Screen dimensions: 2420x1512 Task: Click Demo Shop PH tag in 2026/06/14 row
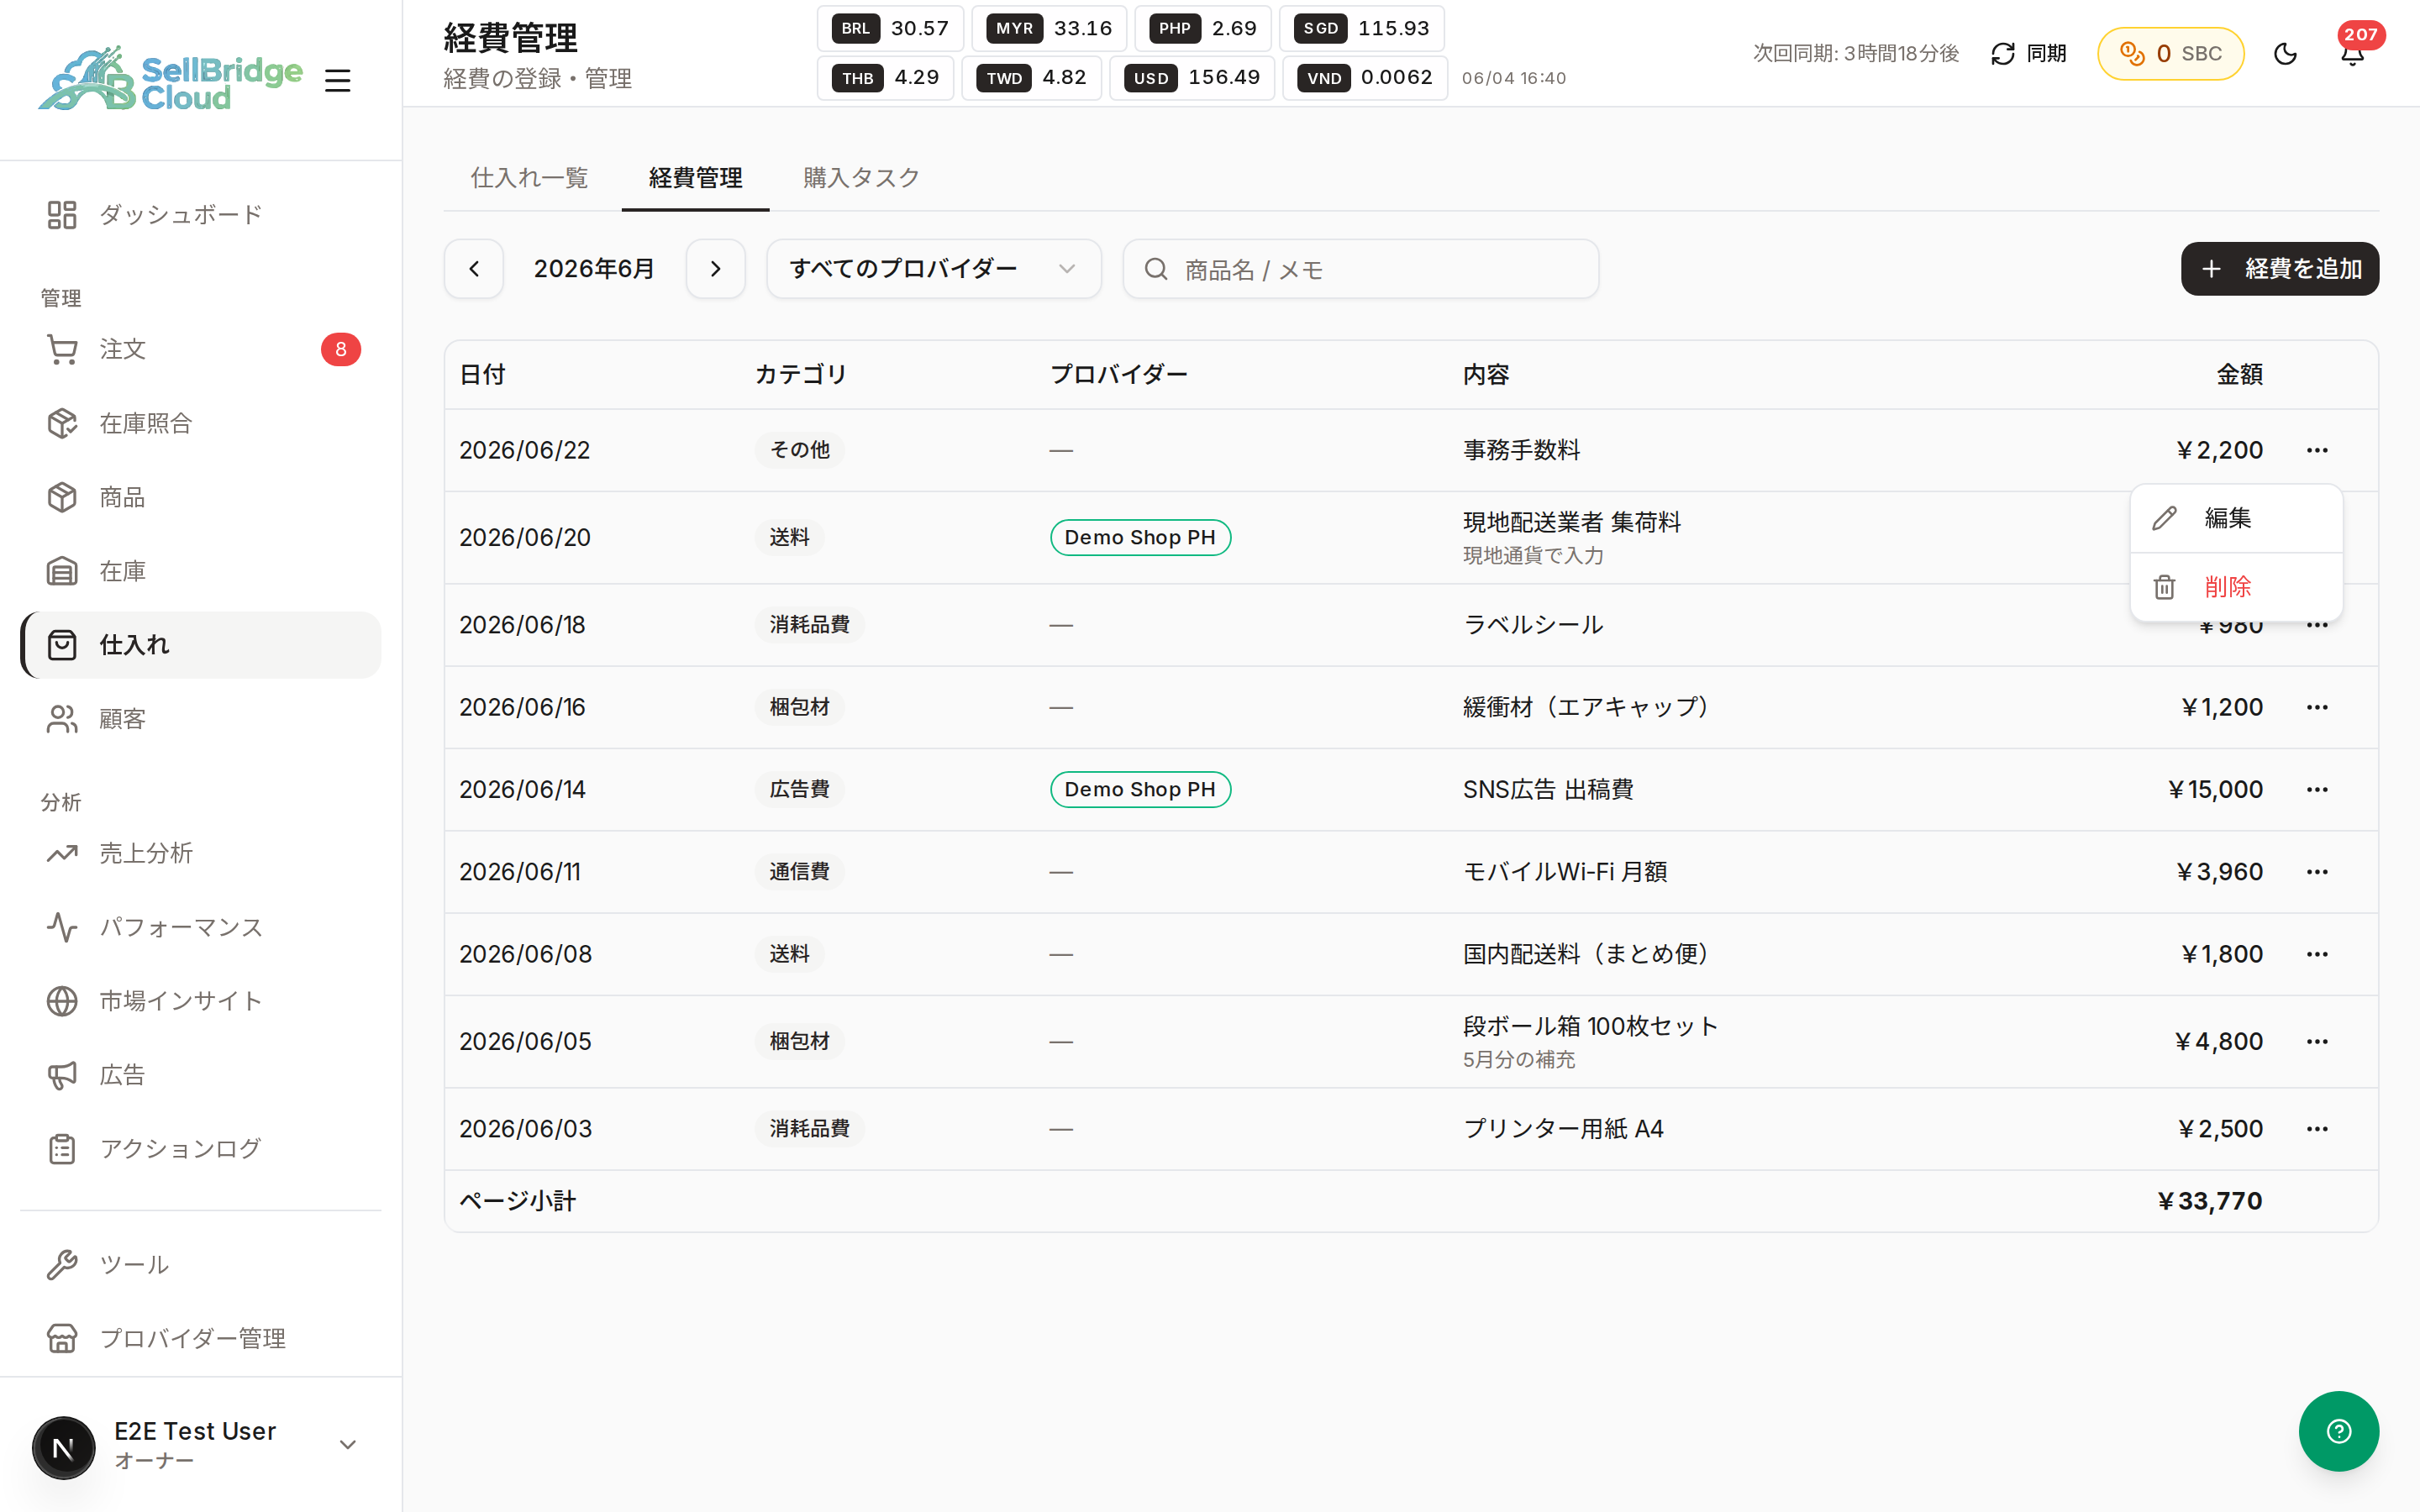(x=1140, y=789)
